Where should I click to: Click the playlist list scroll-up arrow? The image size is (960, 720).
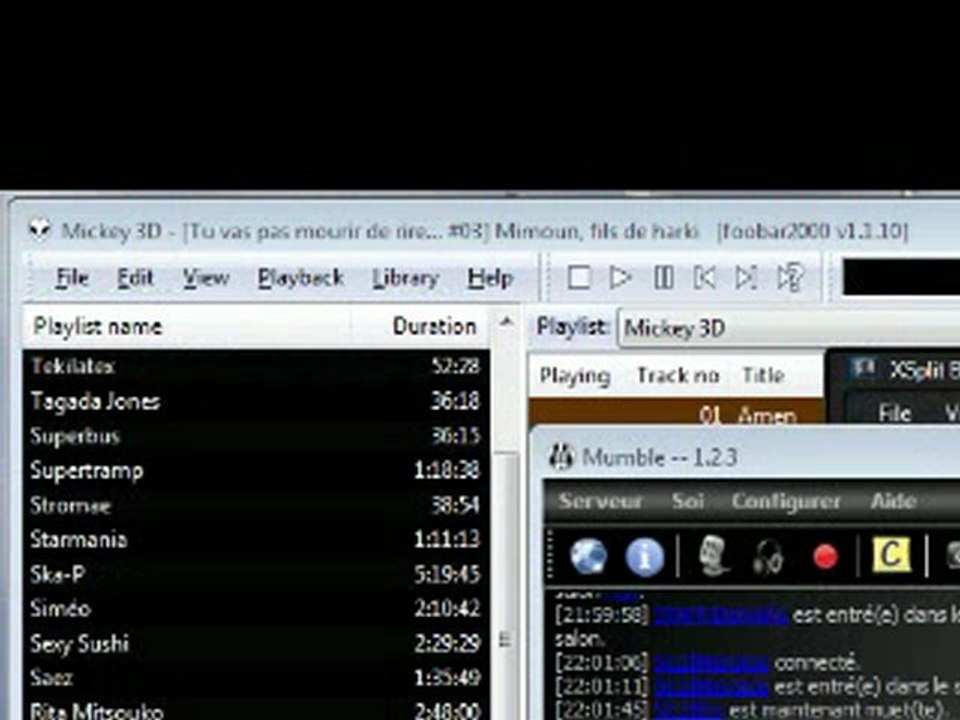[x=506, y=322]
